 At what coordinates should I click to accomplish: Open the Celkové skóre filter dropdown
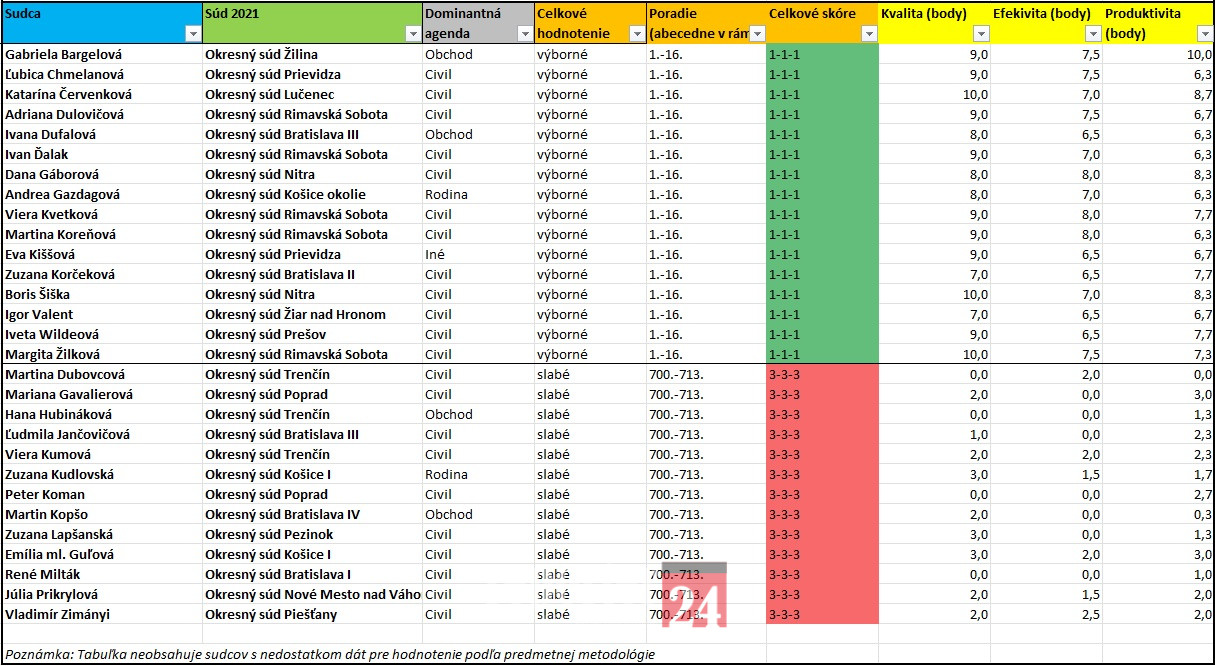868,34
